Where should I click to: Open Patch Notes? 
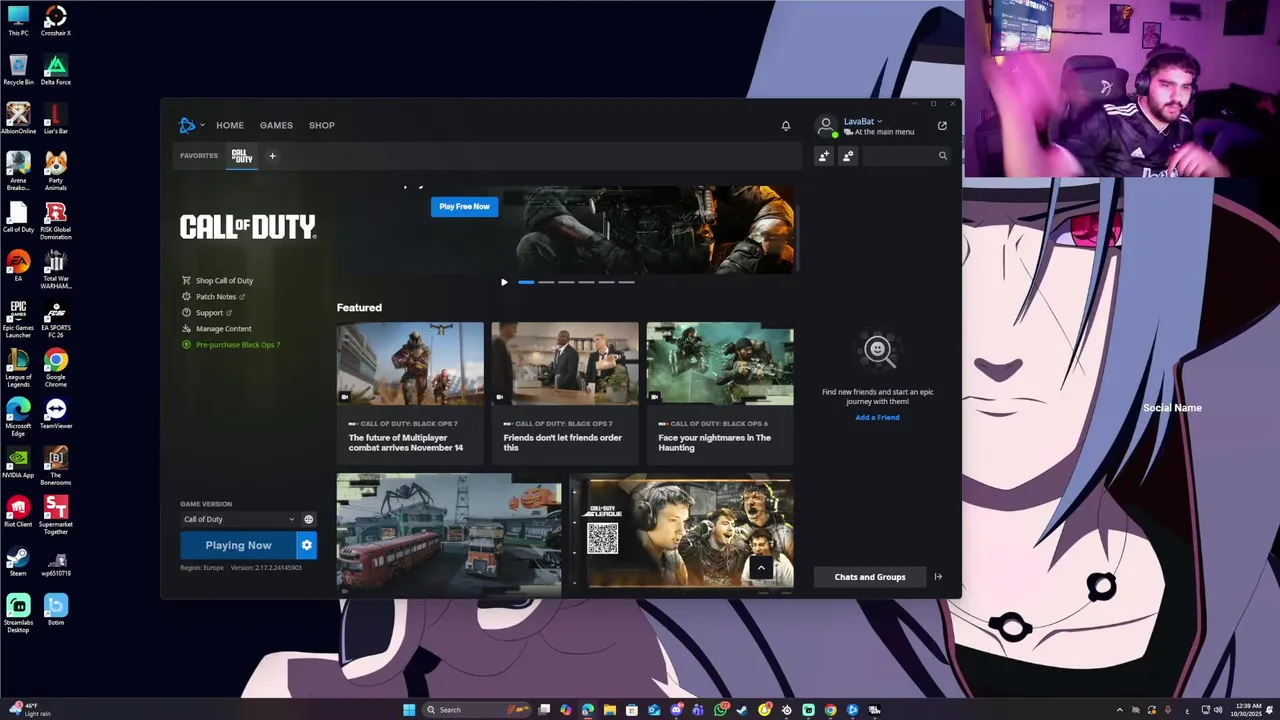[x=214, y=297]
